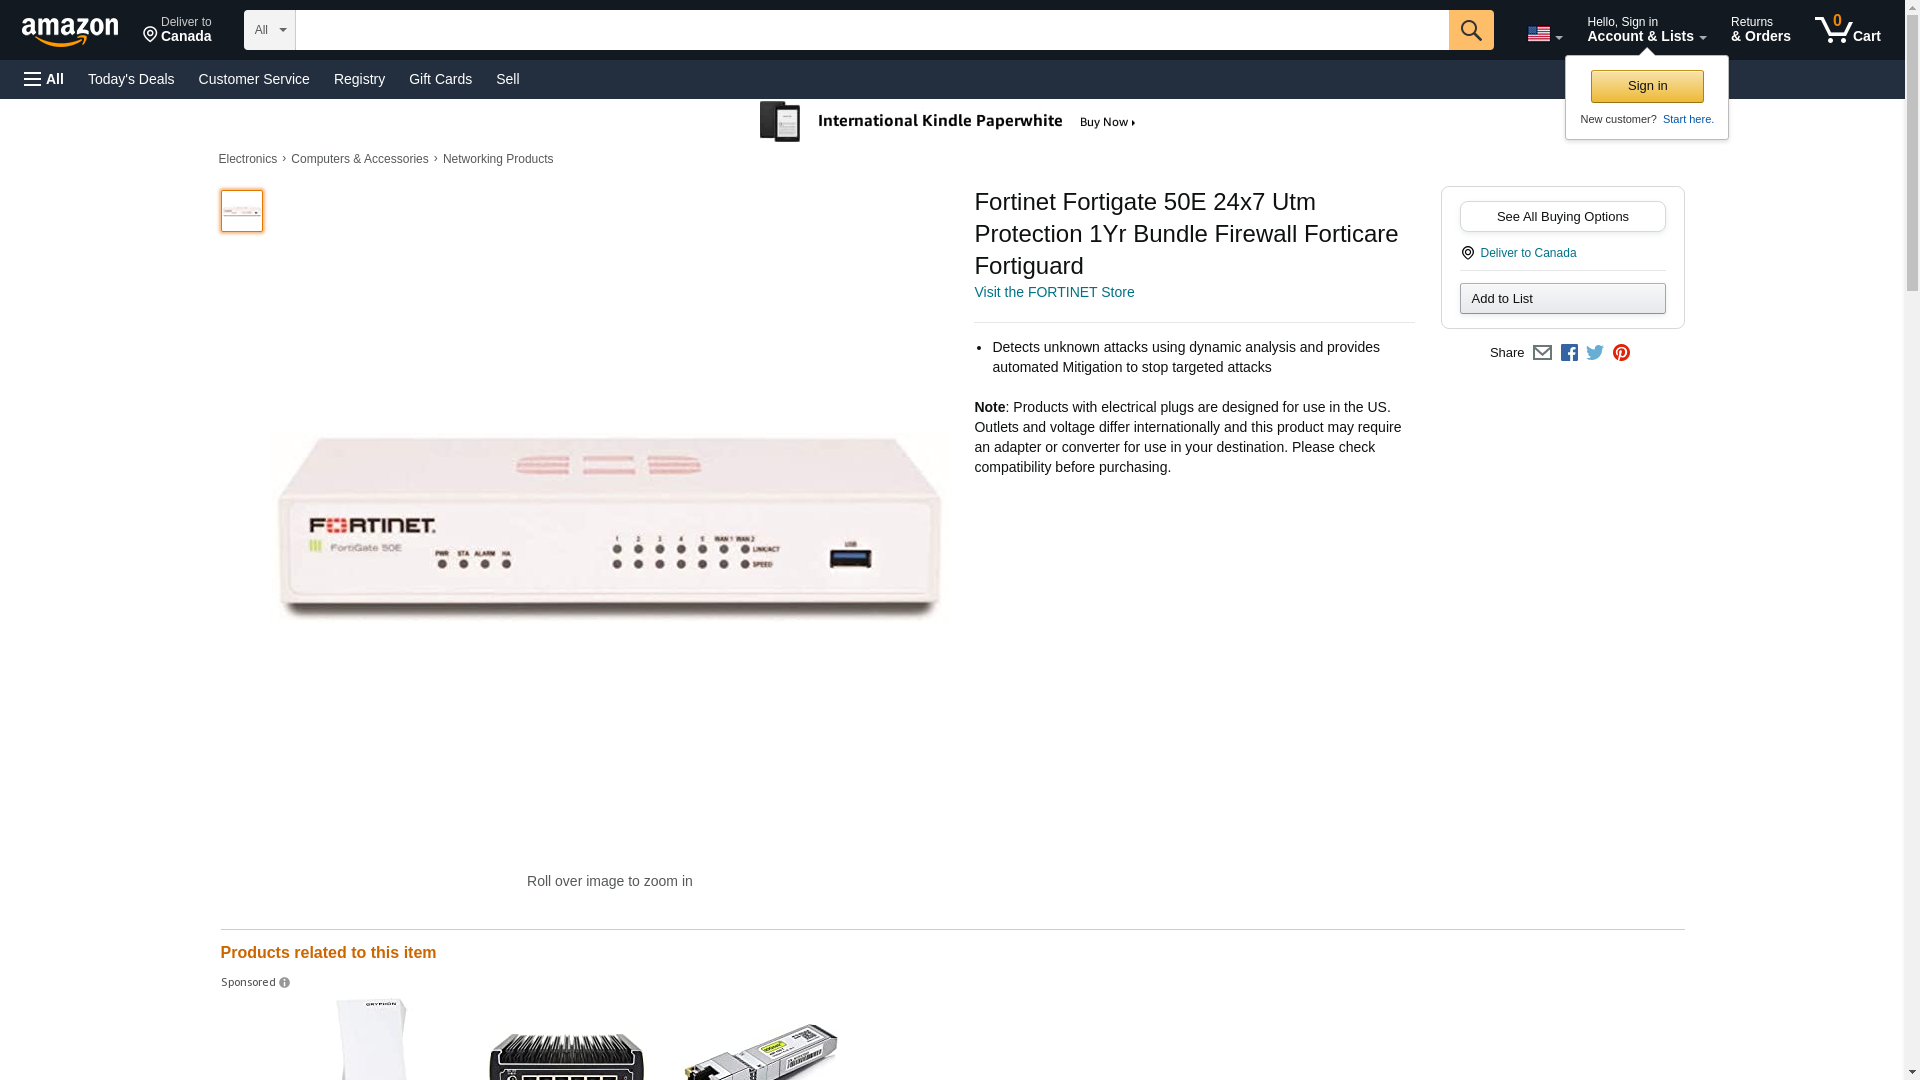Click the search magnifier button
The image size is (1920, 1080).
click(x=1470, y=30)
